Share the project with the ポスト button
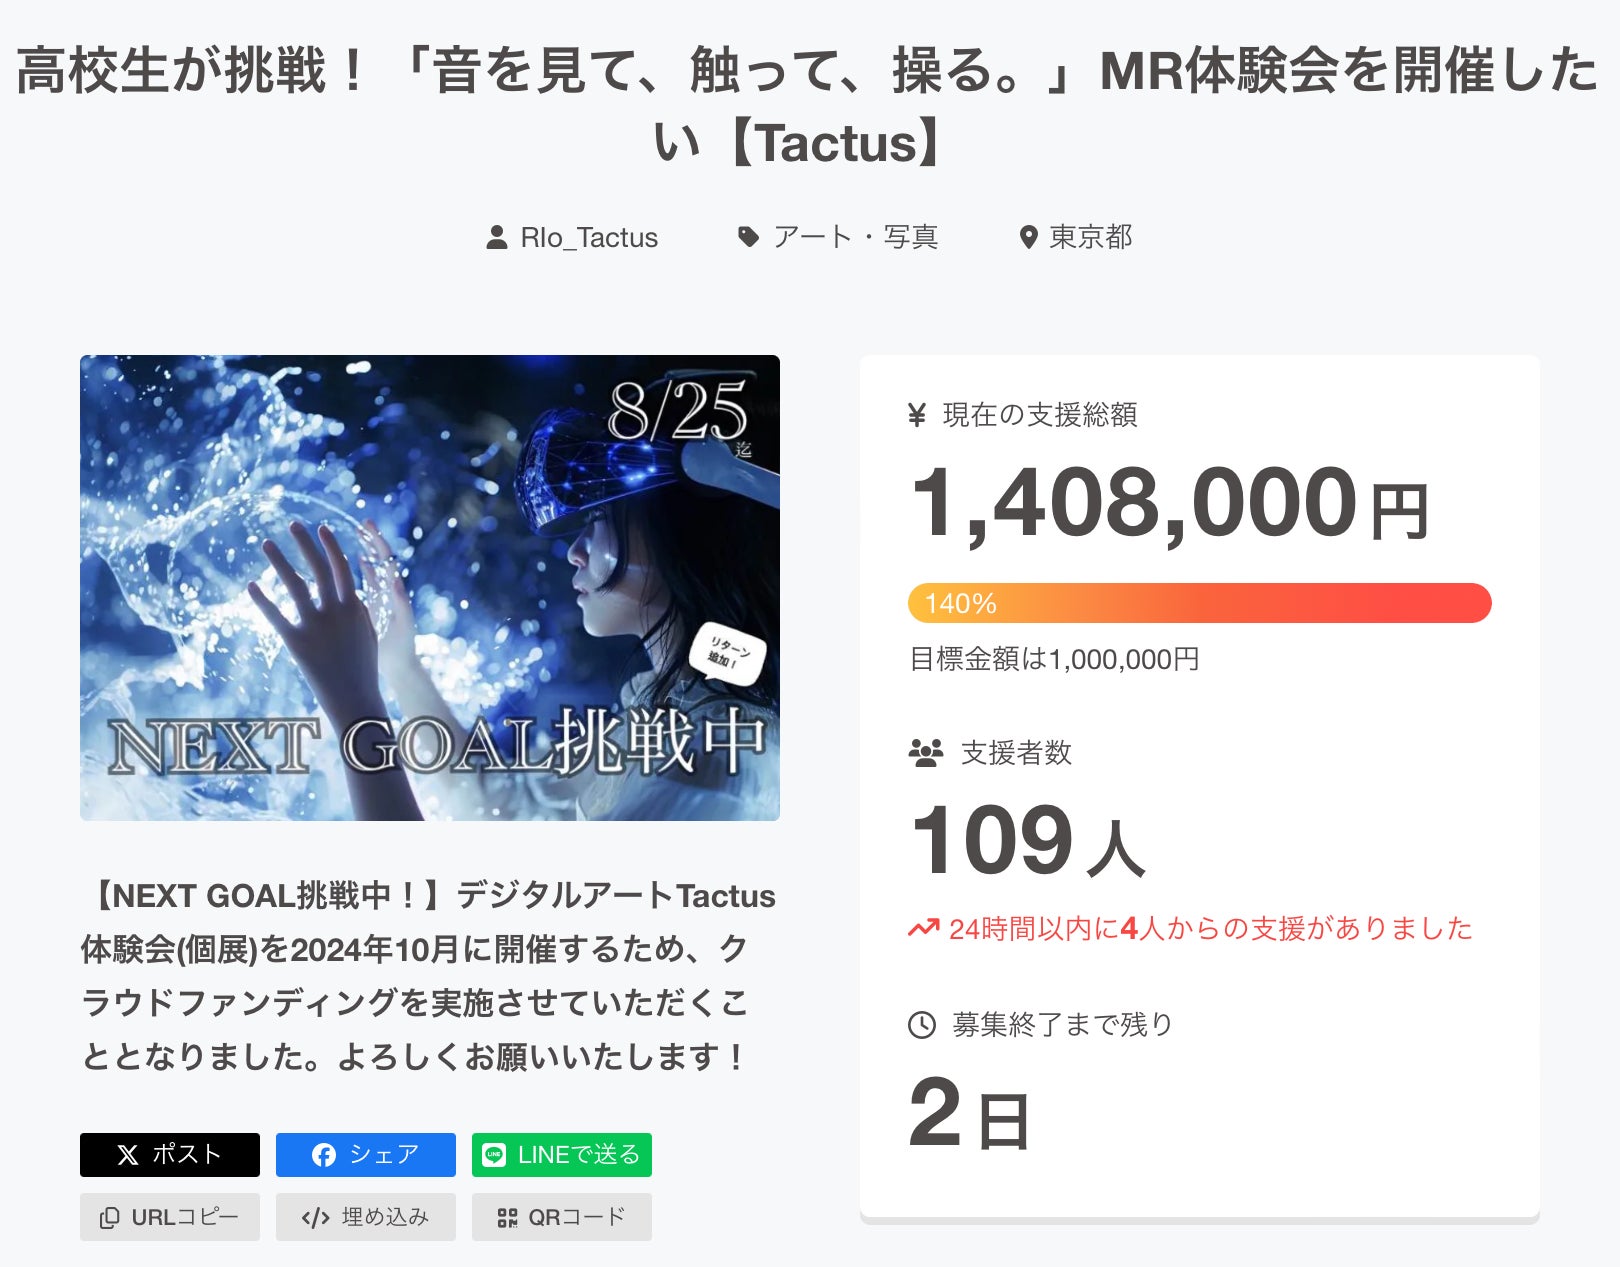Image resolution: width=1620 pixels, height=1267 pixels. tap(170, 1155)
